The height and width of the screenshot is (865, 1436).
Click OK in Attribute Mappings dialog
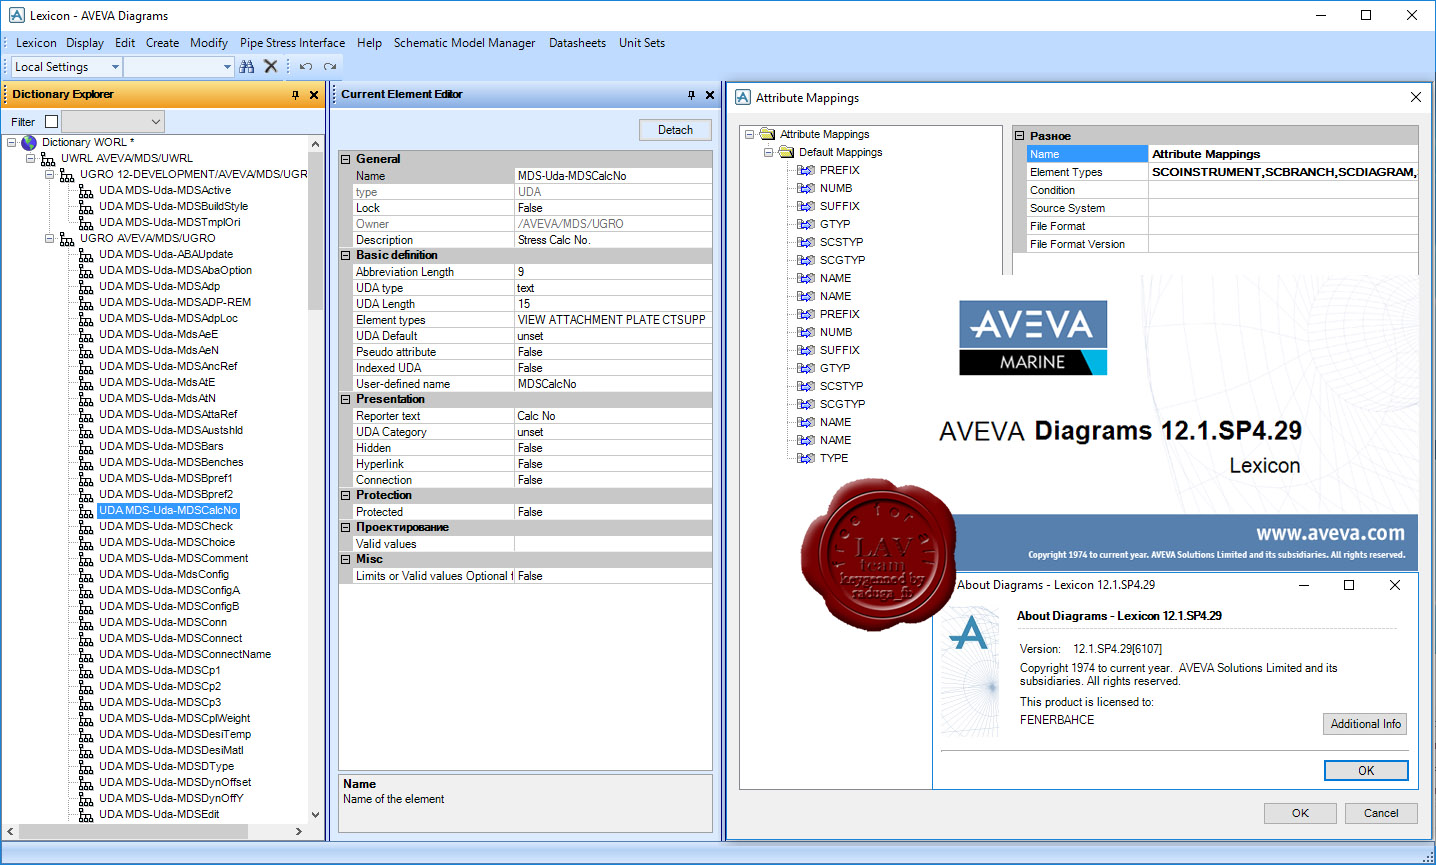point(1300,813)
